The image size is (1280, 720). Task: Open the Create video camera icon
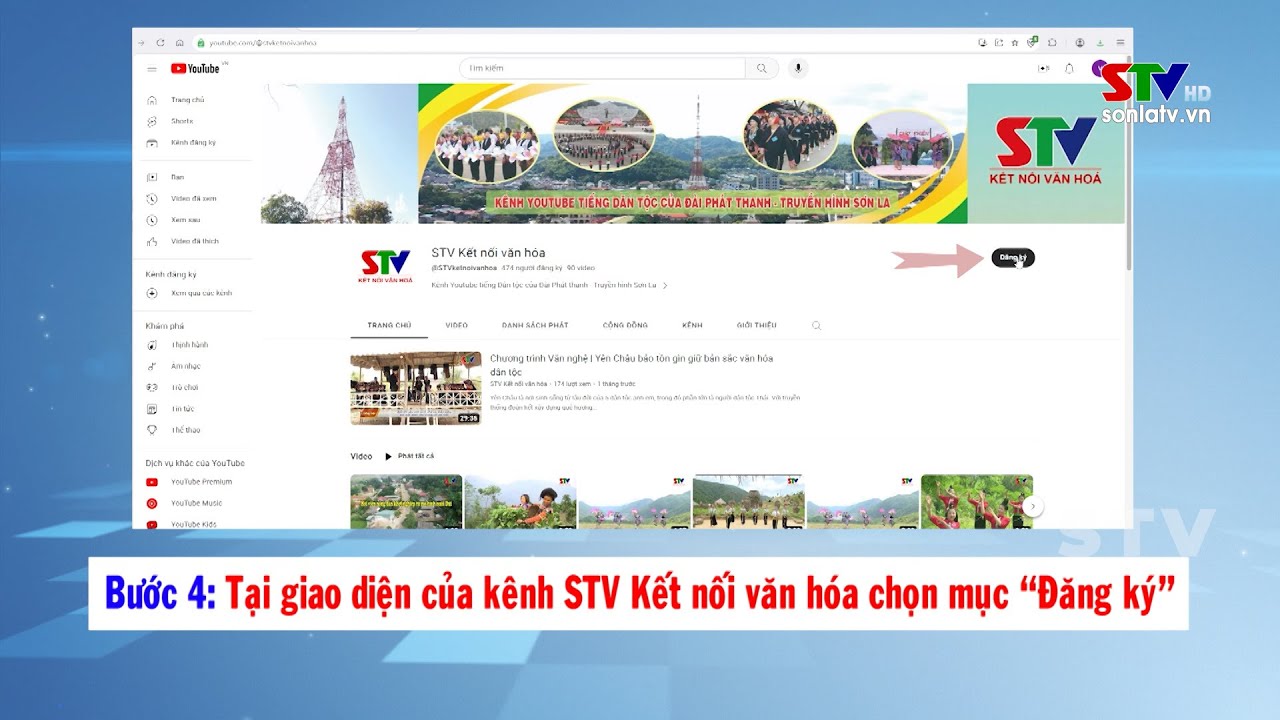click(x=1044, y=68)
